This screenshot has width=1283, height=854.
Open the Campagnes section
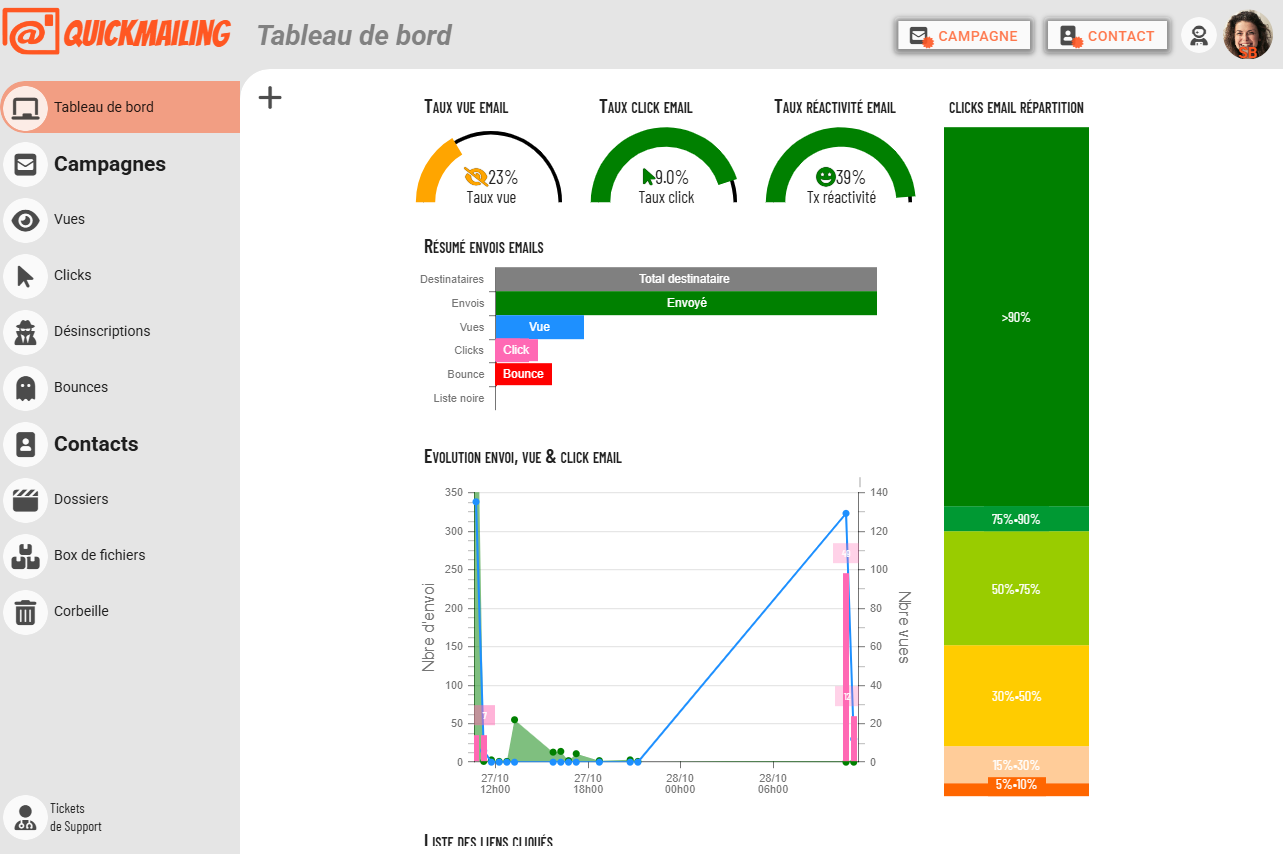pos(110,164)
